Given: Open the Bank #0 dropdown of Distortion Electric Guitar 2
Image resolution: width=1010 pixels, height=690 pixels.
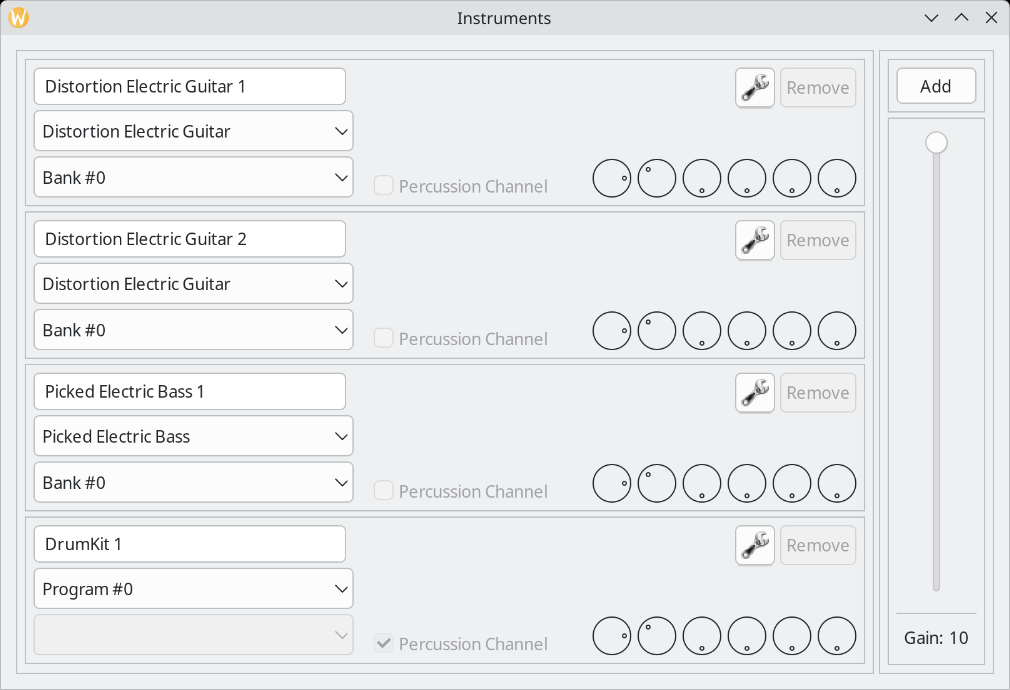Looking at the screenshot, I should [193, 330].
